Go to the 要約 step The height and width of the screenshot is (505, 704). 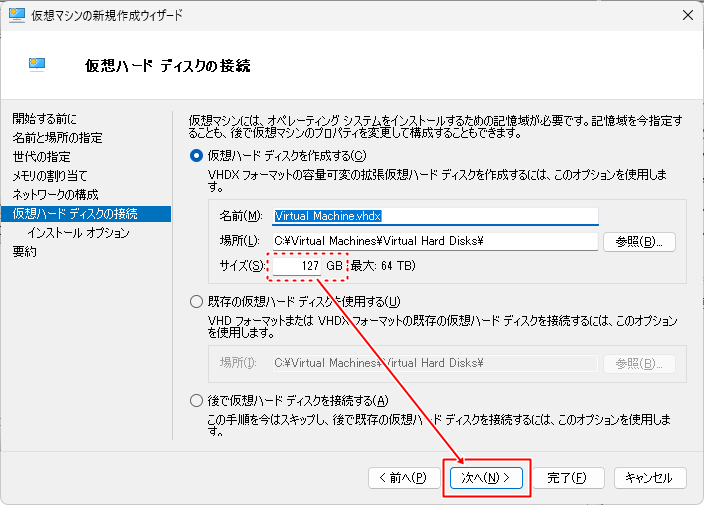pos(24,252)
